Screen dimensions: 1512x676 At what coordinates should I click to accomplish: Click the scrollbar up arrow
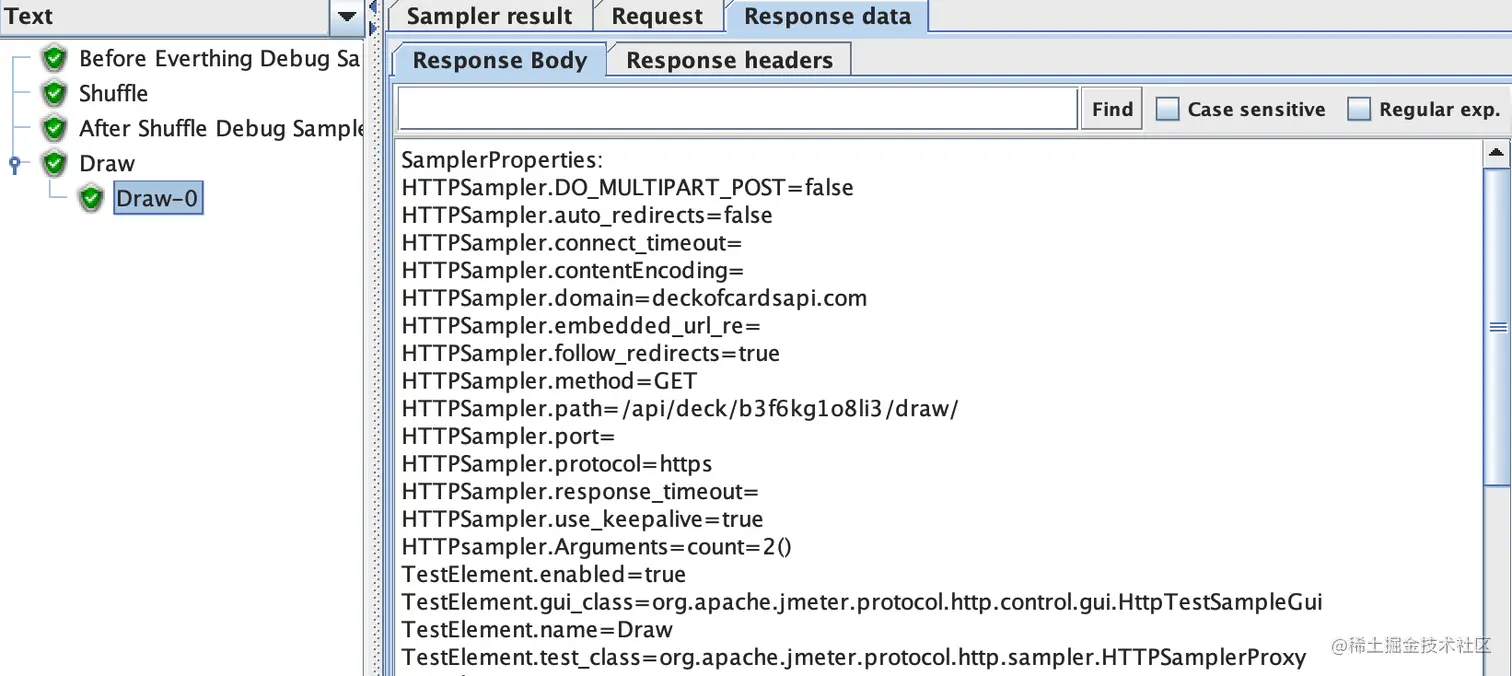pos(1497,154)
